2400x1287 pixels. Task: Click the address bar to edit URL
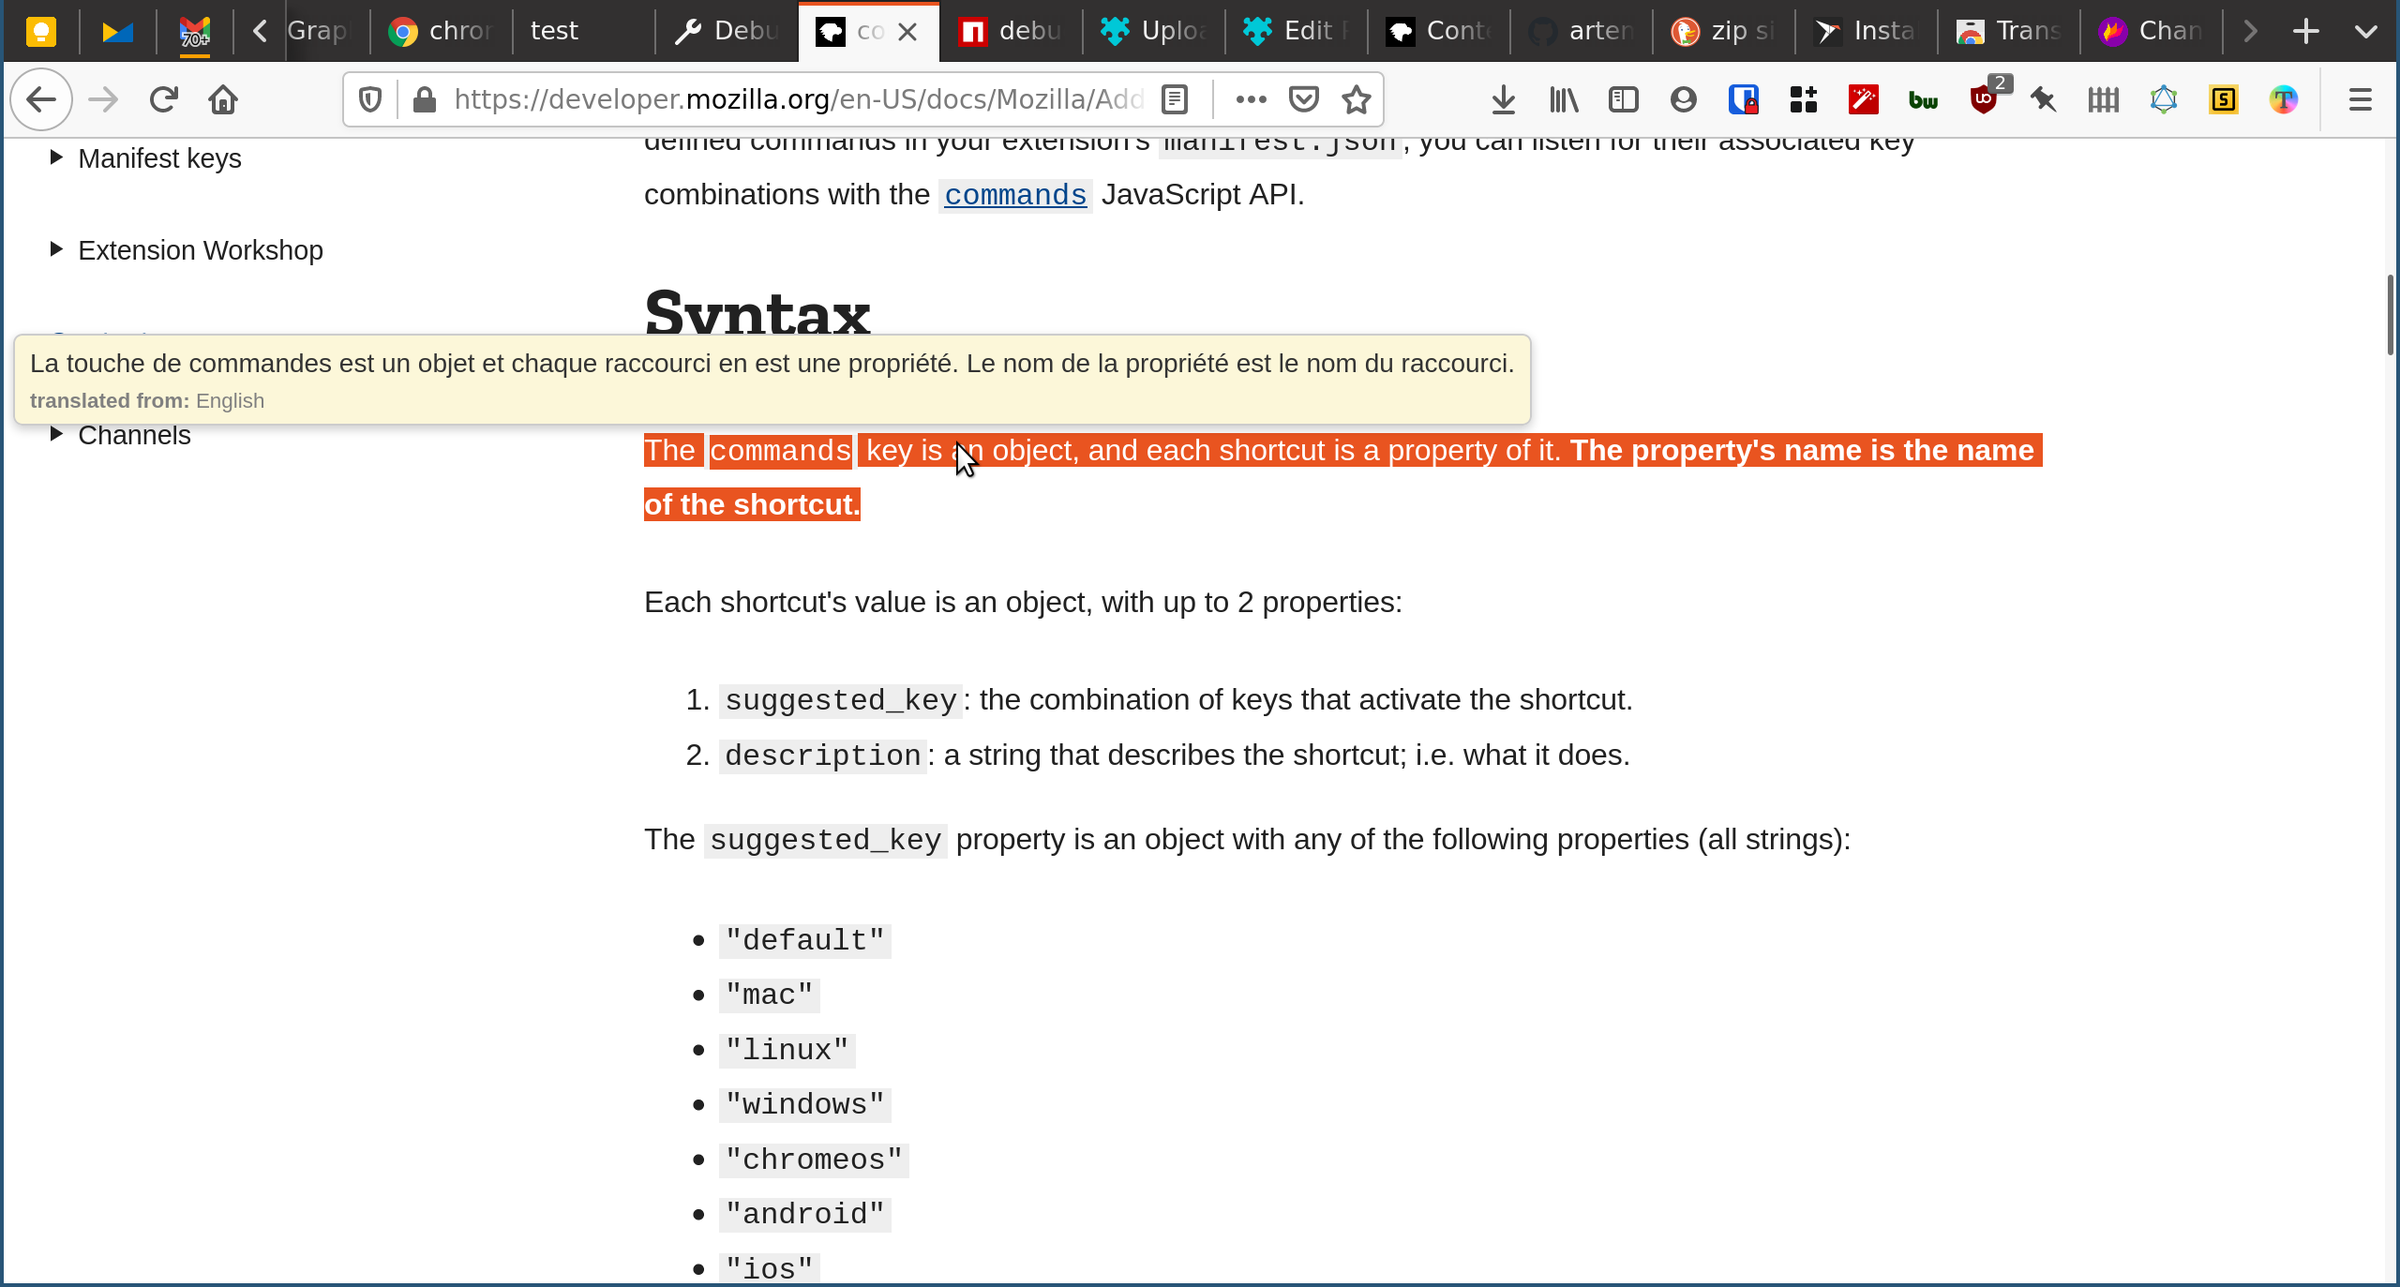click(x=794, y=100)
